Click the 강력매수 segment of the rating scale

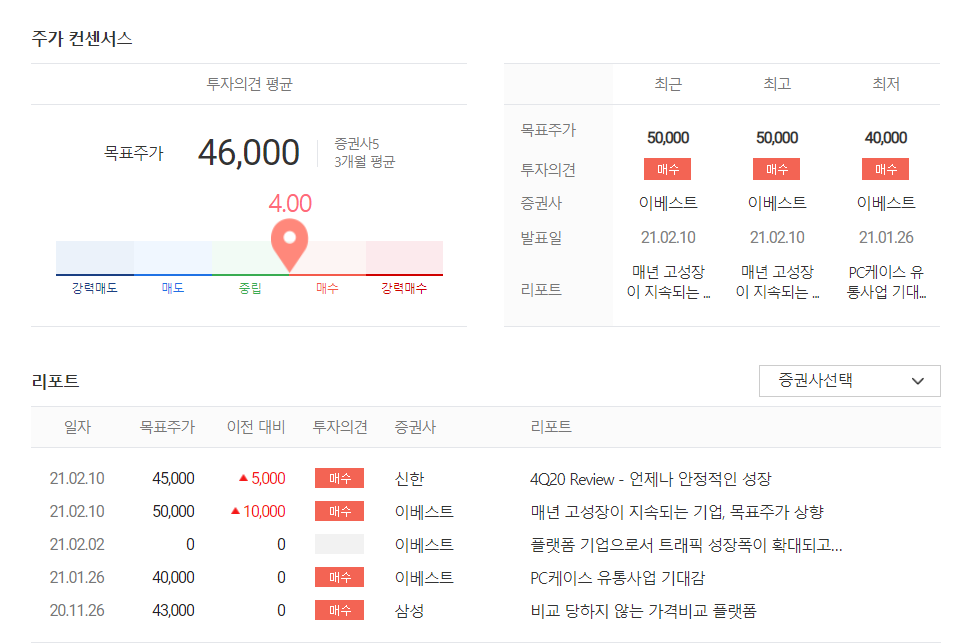404,258
